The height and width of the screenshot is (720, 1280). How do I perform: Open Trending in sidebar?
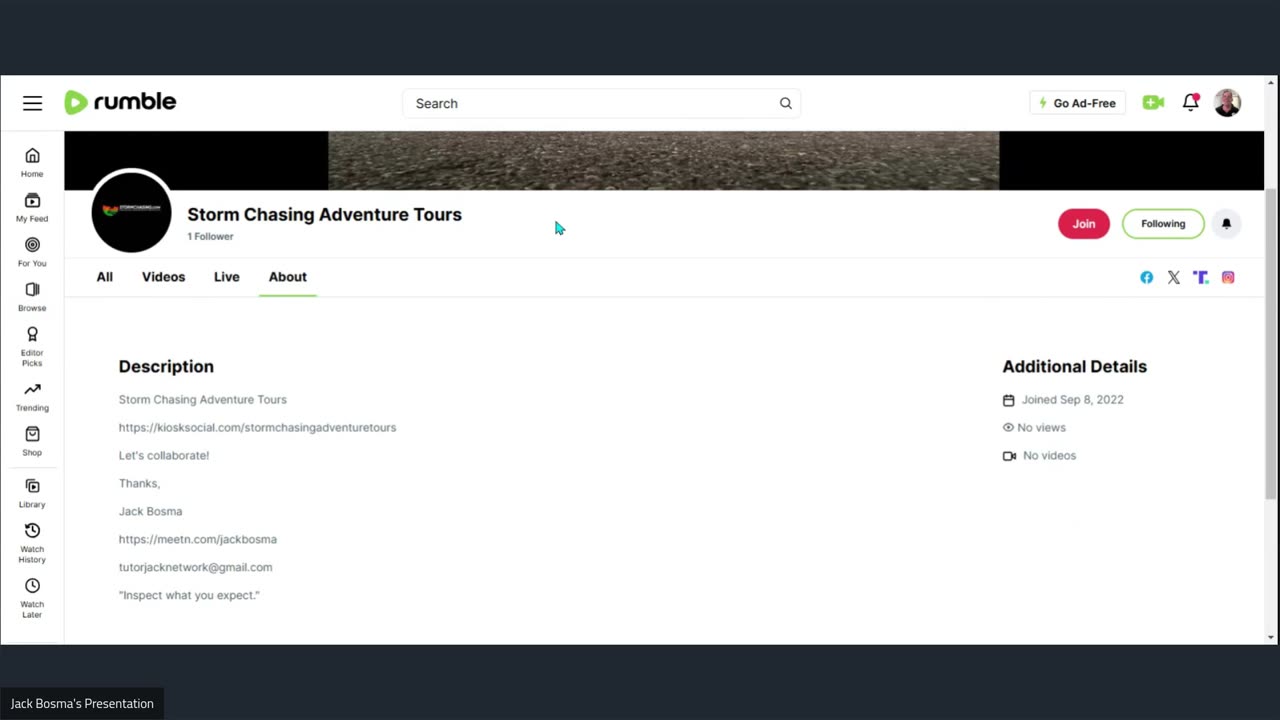click(x=32, y=397)
